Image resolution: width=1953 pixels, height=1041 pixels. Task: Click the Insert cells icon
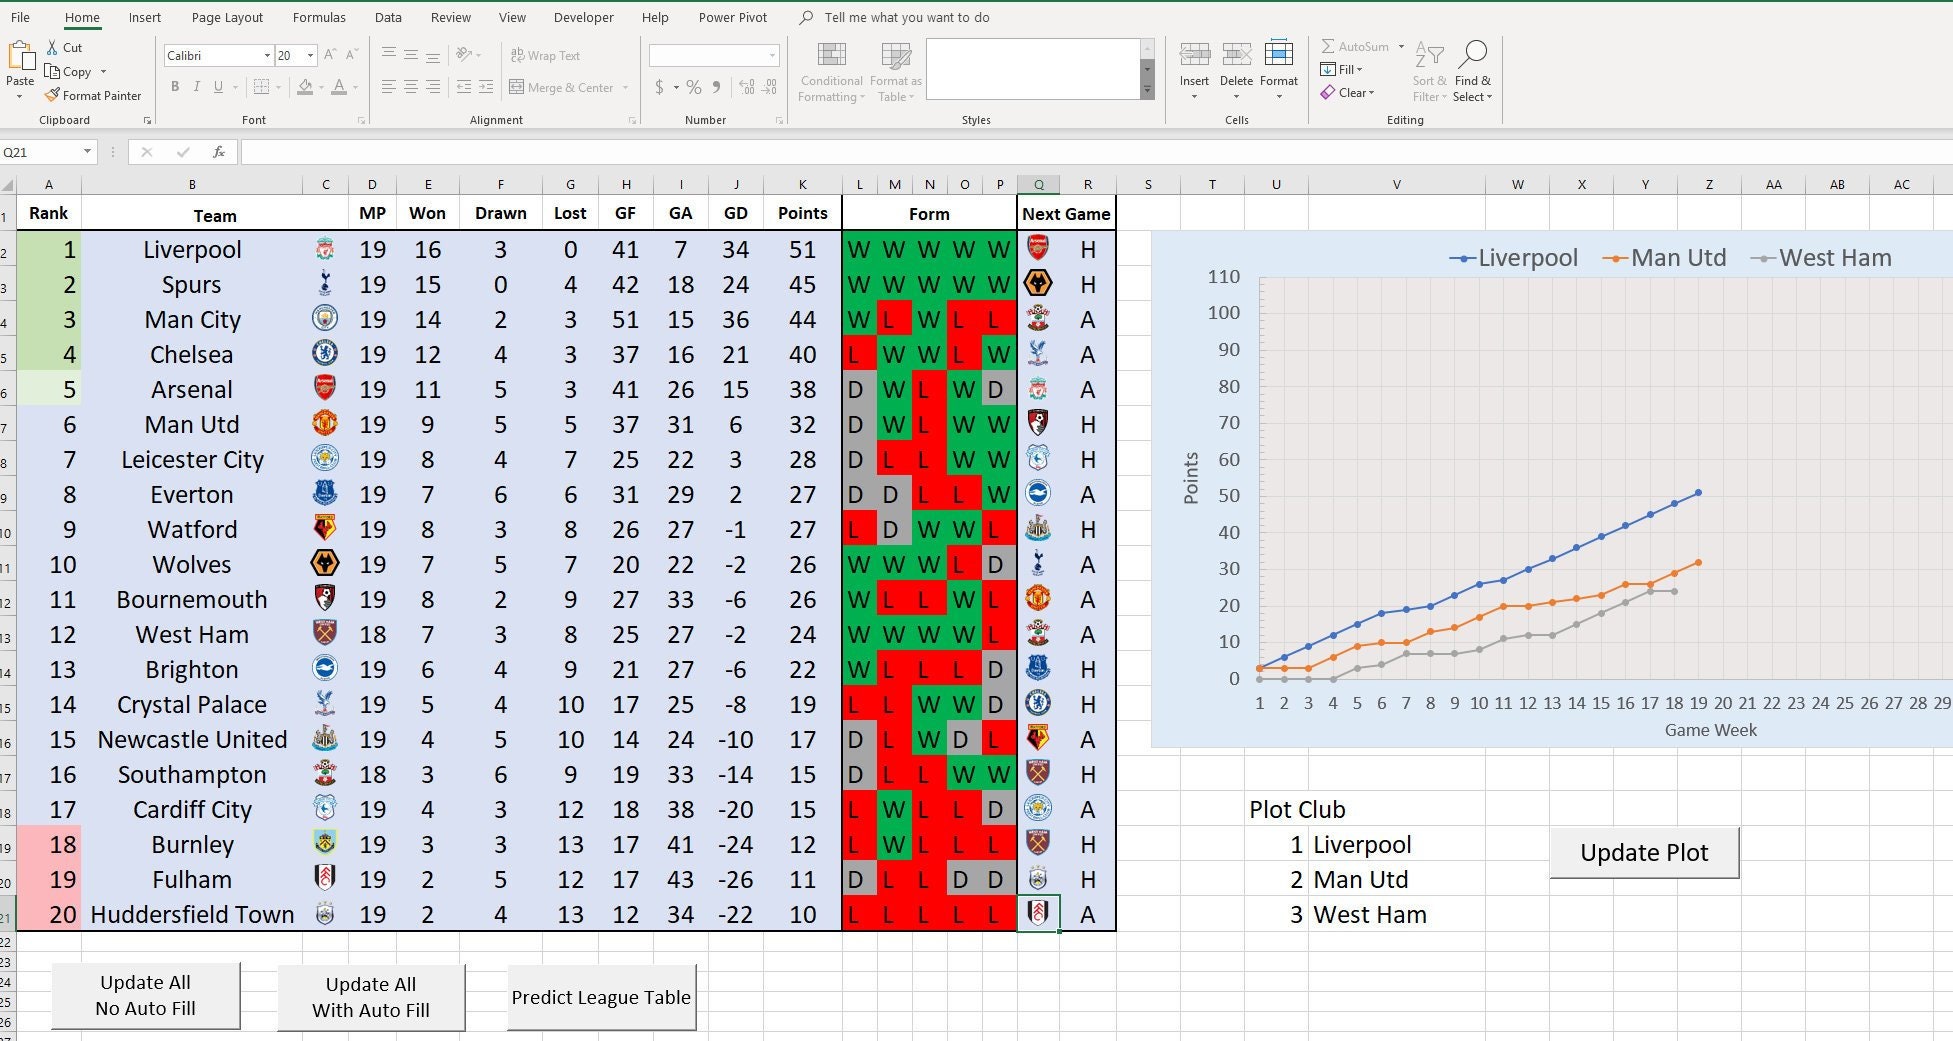pos(1194,55)
